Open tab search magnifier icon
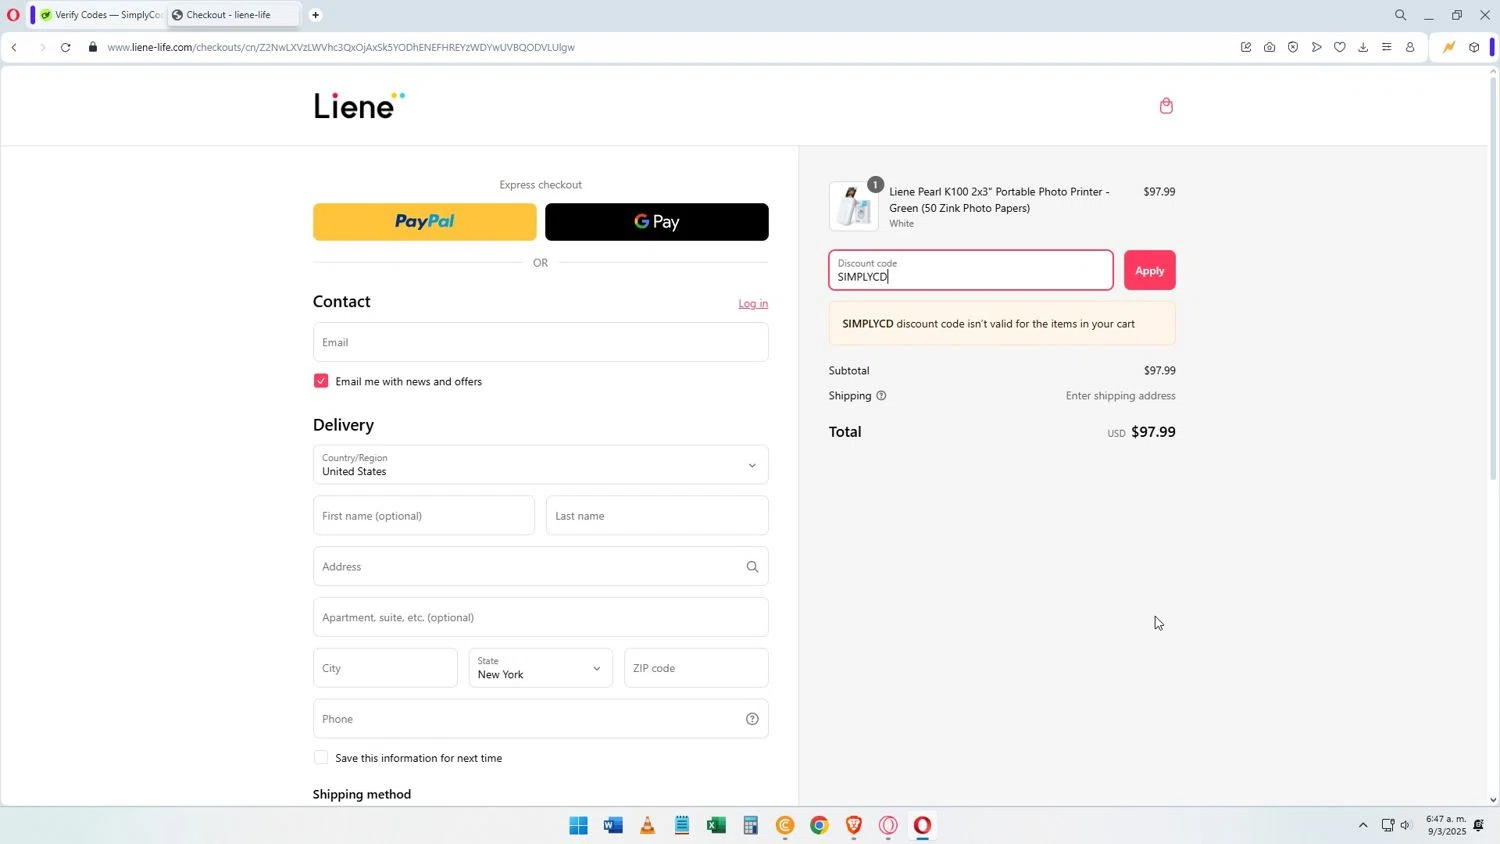 pyautogui.click(x=1400, y=15)
